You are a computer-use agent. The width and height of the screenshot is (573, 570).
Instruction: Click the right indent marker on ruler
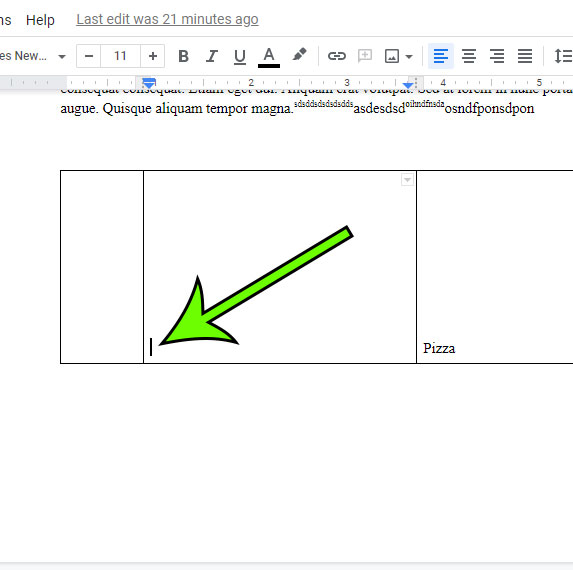pyautogui.click(x=408, y=85)
